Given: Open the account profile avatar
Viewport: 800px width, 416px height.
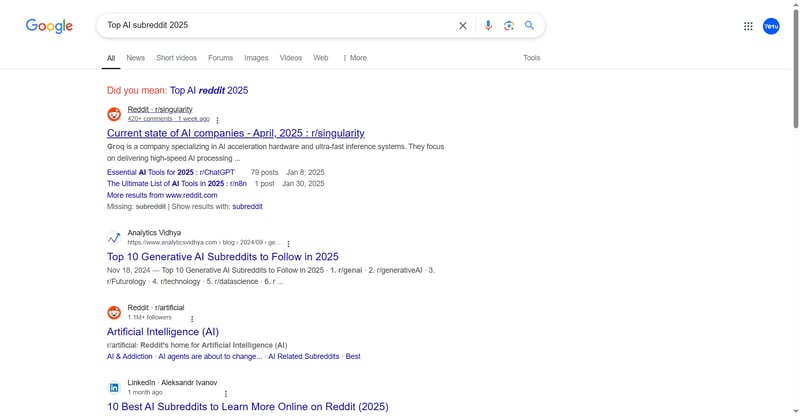Looking at the screenshot, I should click(x=771, y=26).
